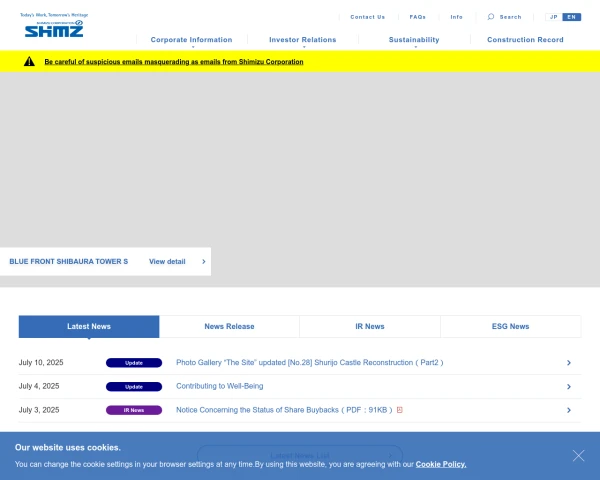Open the Contributing to Well-Being news item

coord(220,386)
